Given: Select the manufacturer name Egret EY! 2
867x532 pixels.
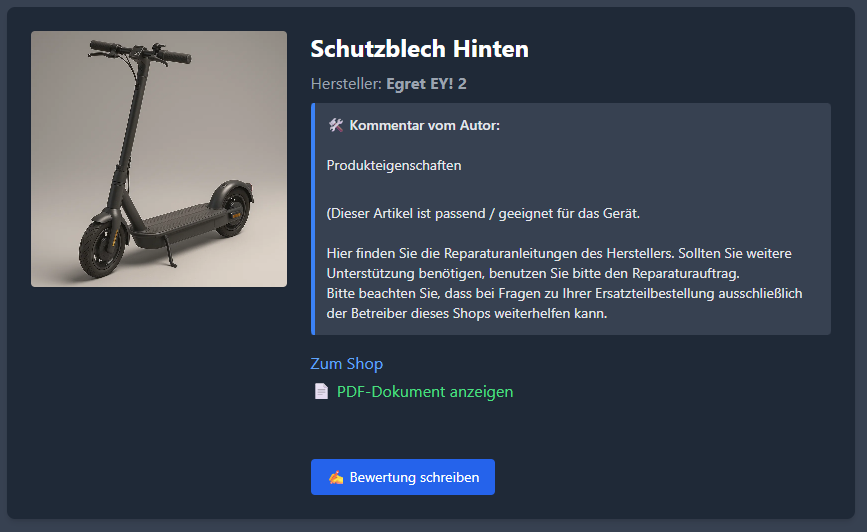Looking at the screenshot, I should click(x=426, y=84).
